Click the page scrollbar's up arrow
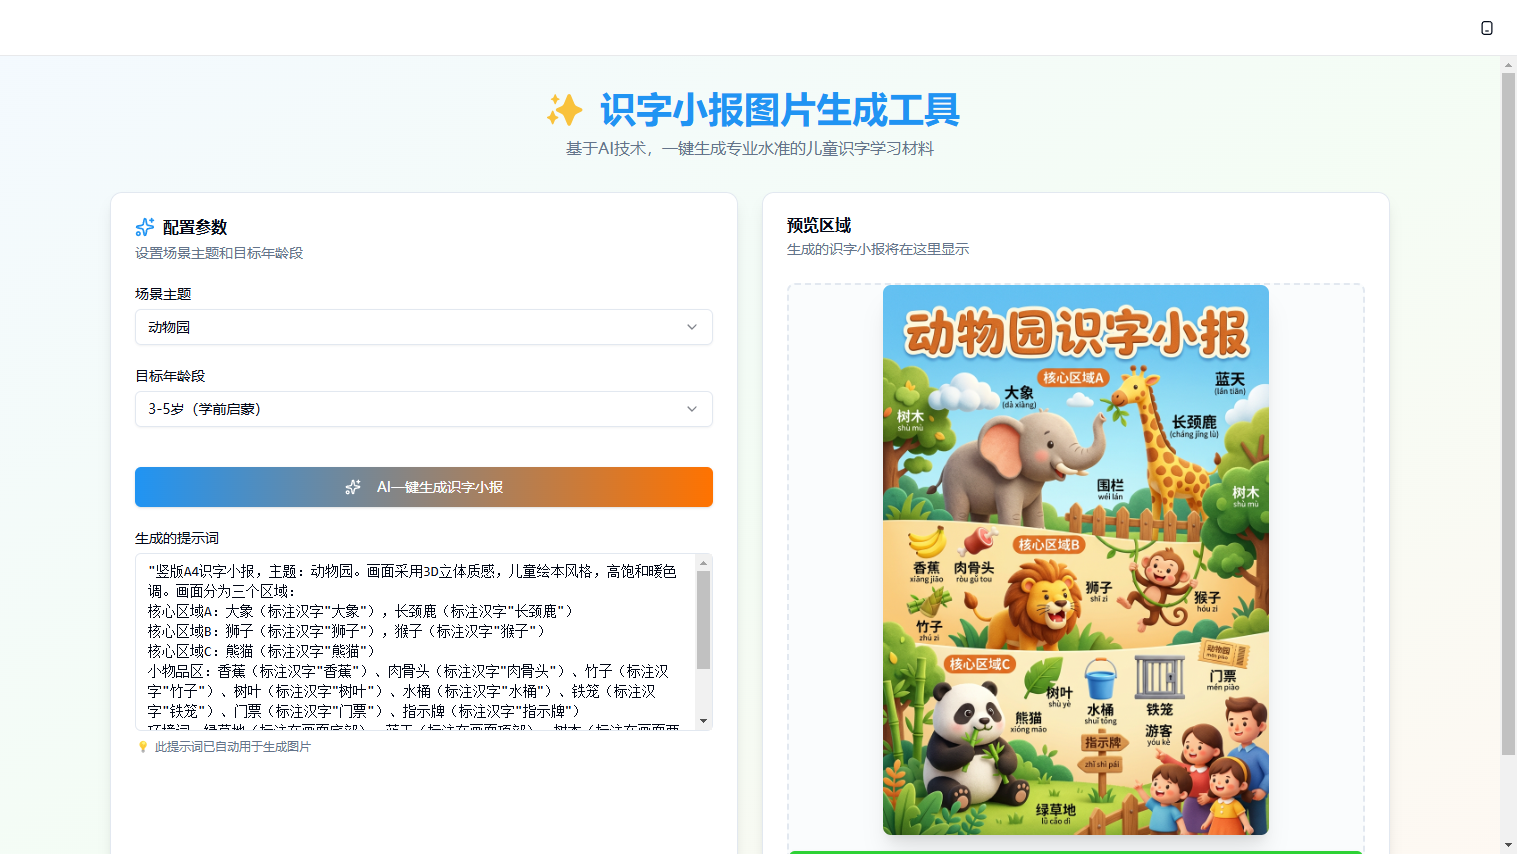 click(1508, 65)
